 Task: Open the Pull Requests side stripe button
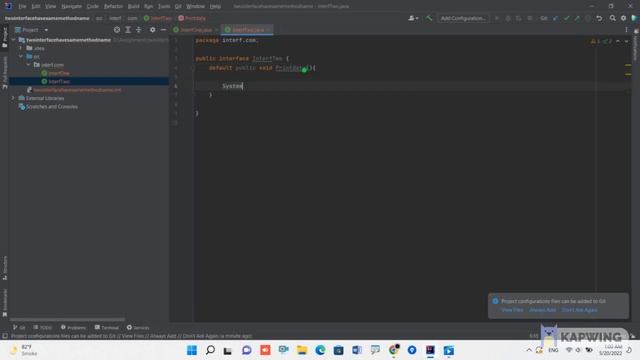tap(4, 73)
